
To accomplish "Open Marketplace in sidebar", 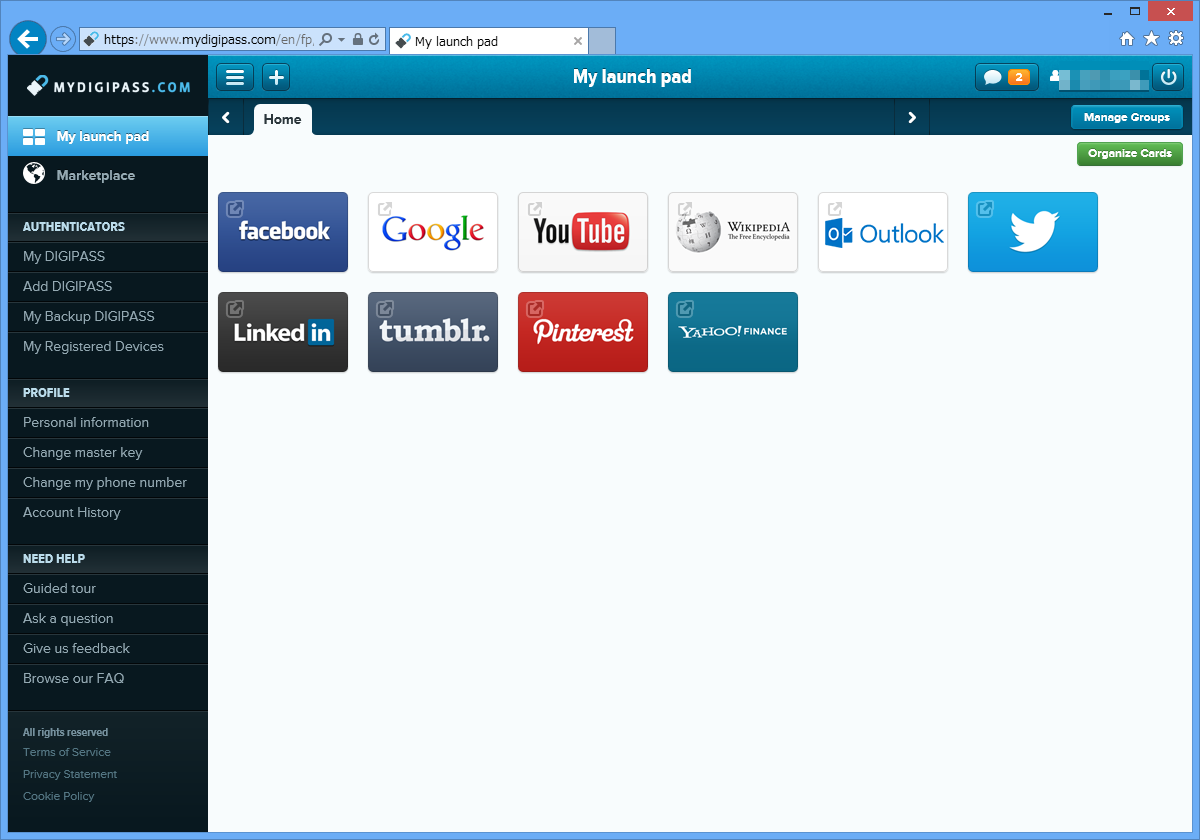I will [x=108, y=175].
